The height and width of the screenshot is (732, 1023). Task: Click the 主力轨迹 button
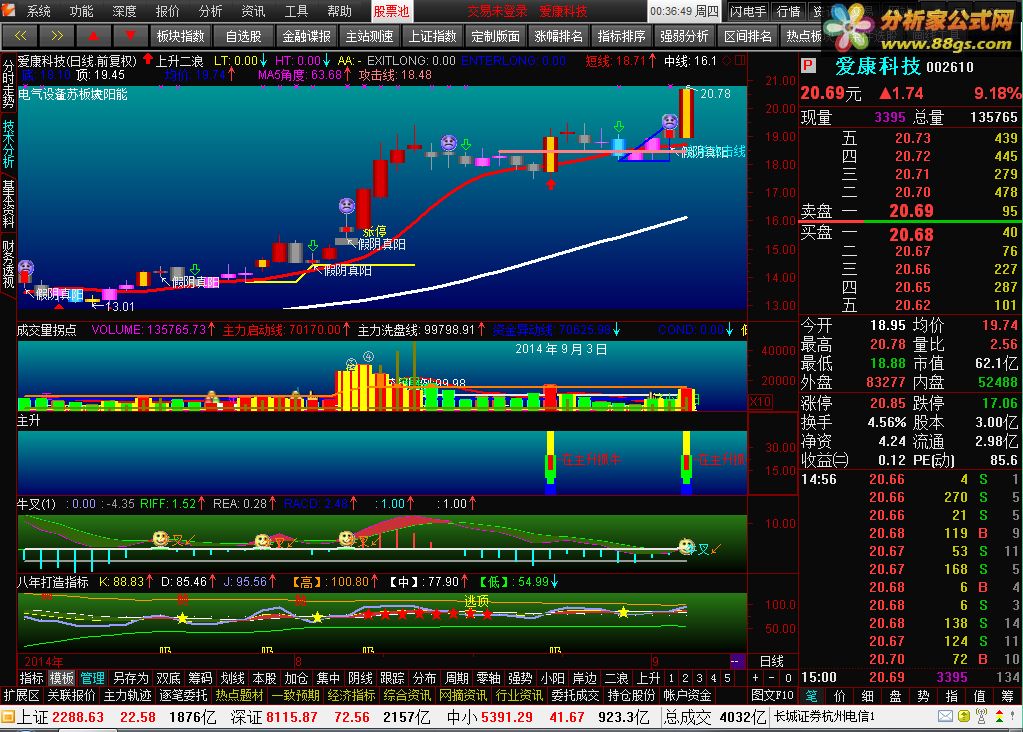pos(127,695)
